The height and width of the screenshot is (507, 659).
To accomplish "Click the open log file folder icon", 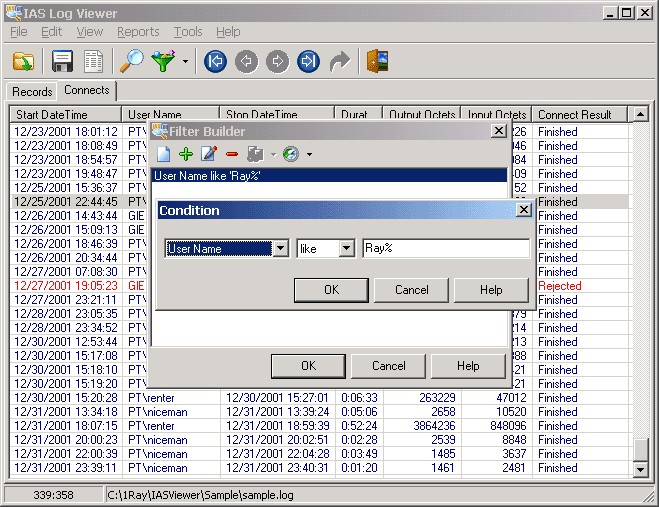I will point(23,62).
